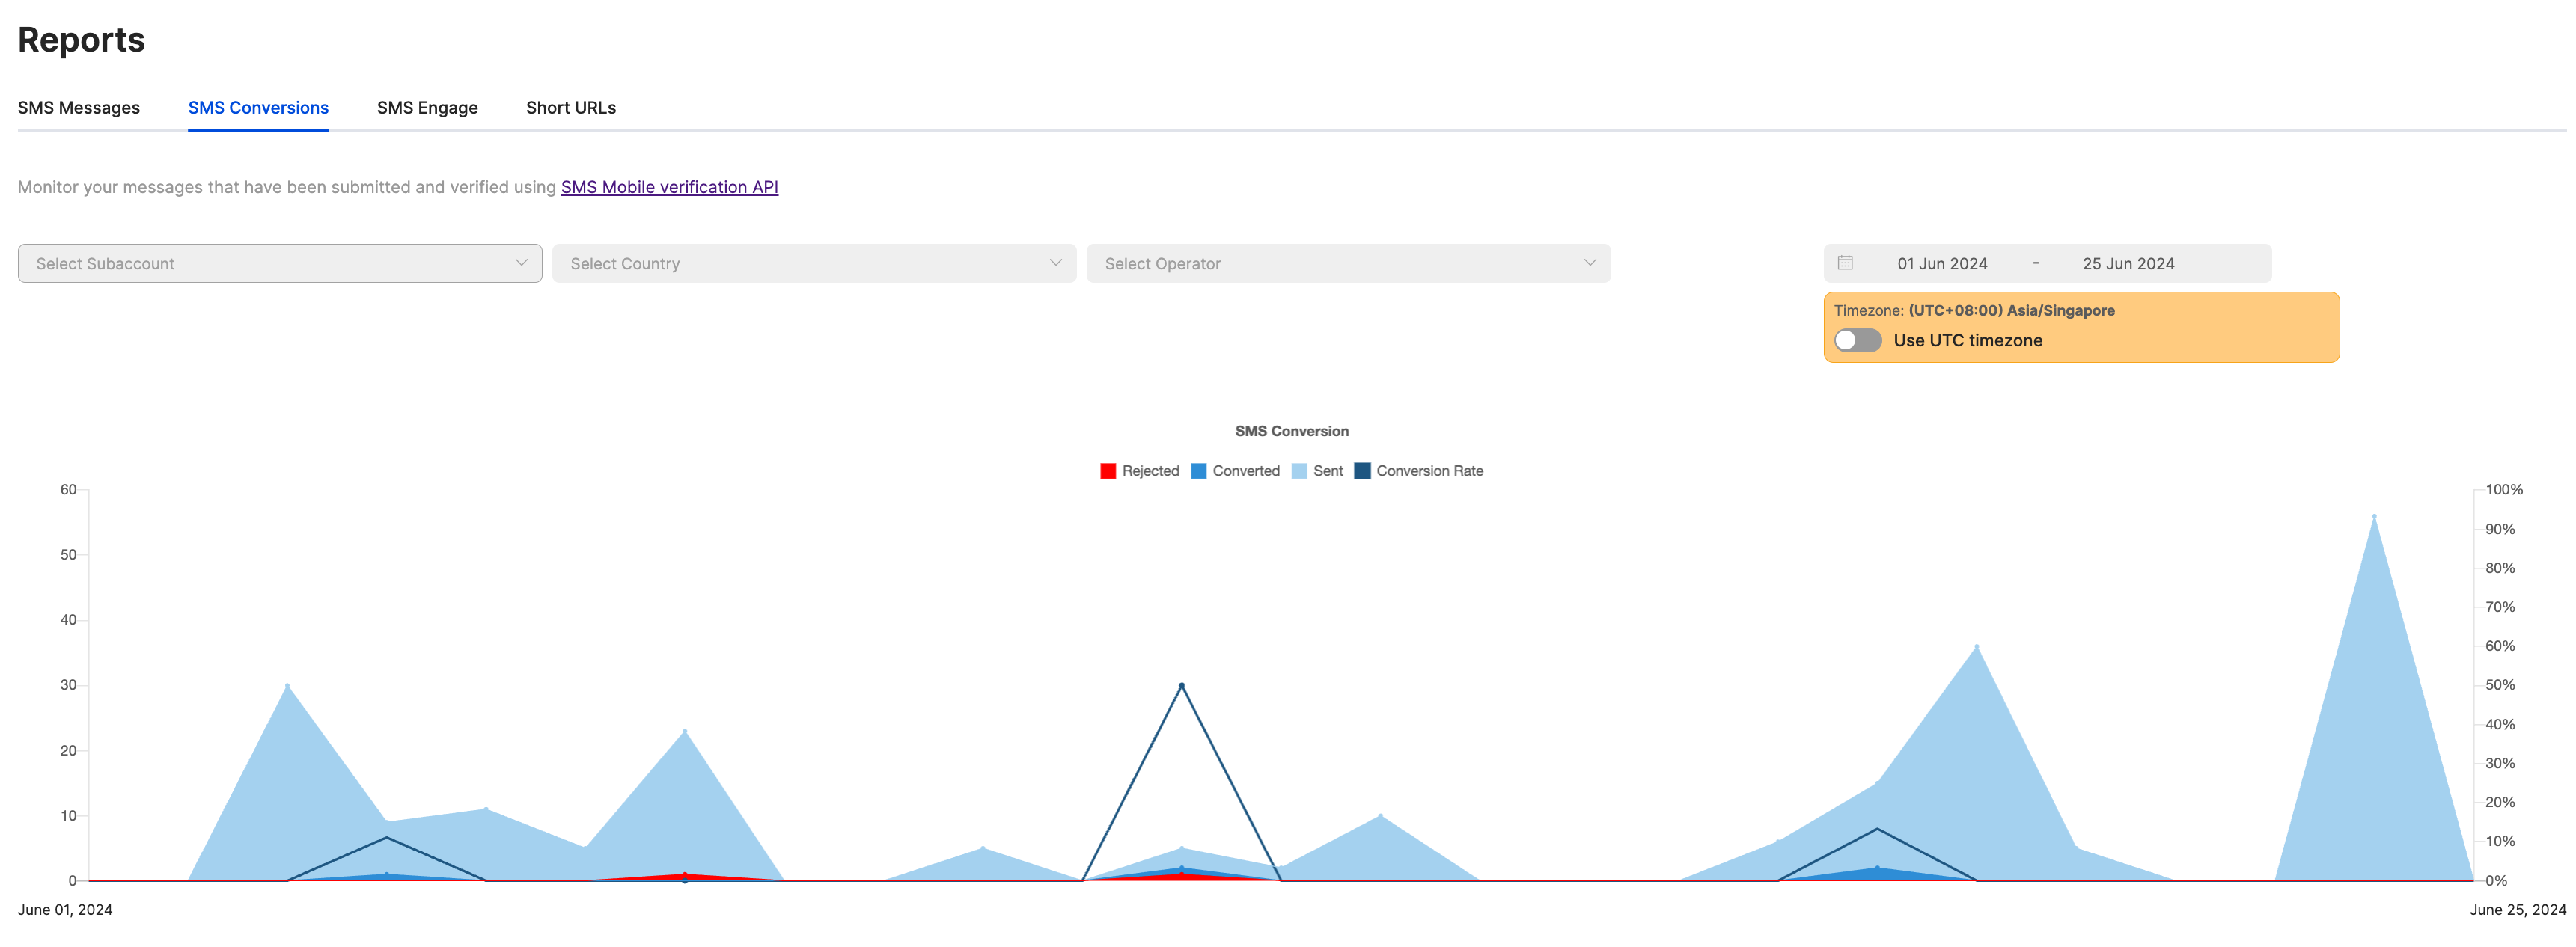Click the highest Sent peak data point

(x=2374, y=517)
